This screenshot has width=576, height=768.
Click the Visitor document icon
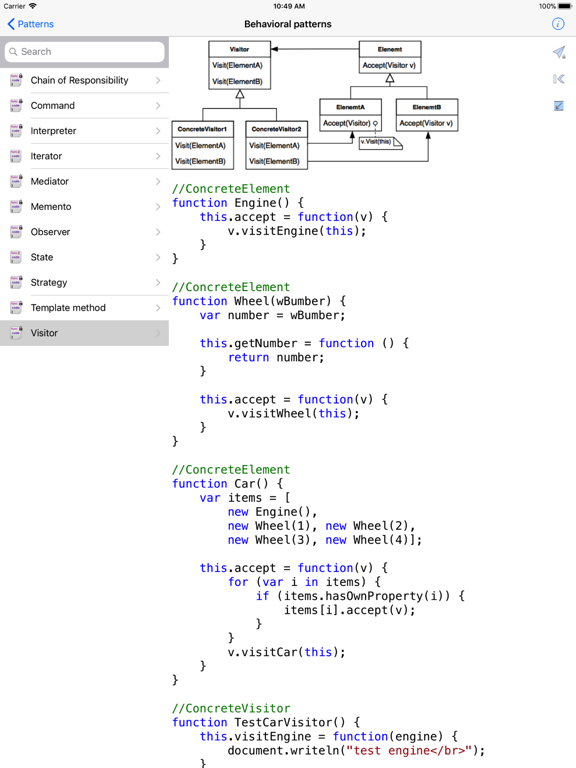tap(16, 333)
